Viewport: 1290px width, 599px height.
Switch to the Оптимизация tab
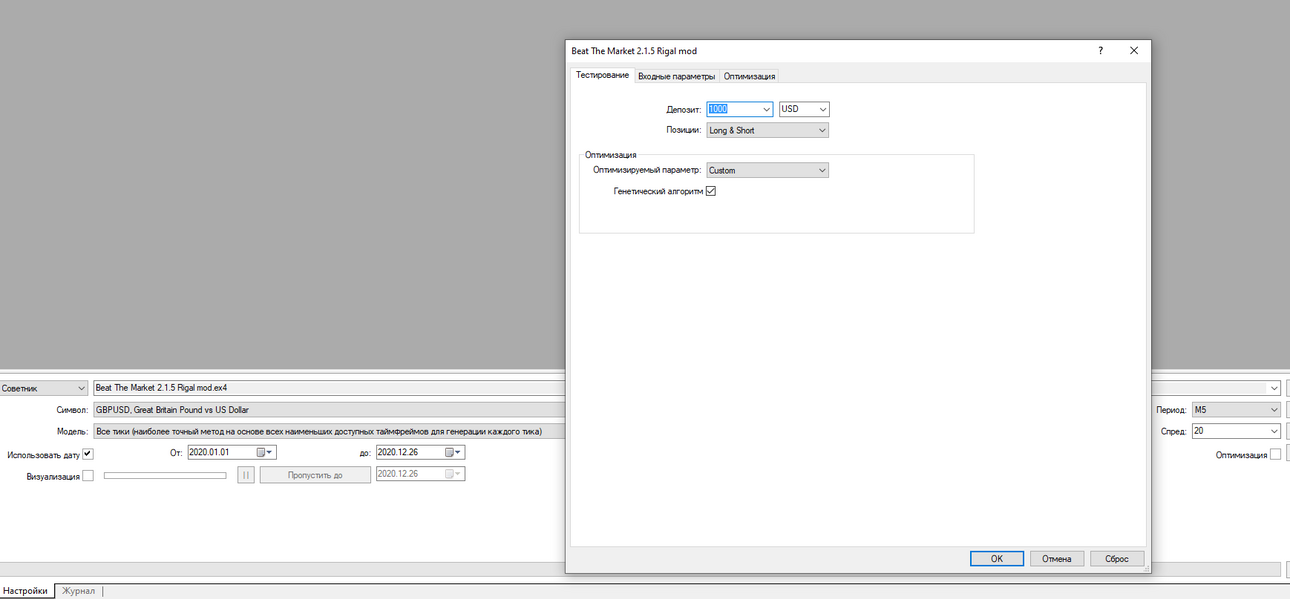tap(749, 76)
